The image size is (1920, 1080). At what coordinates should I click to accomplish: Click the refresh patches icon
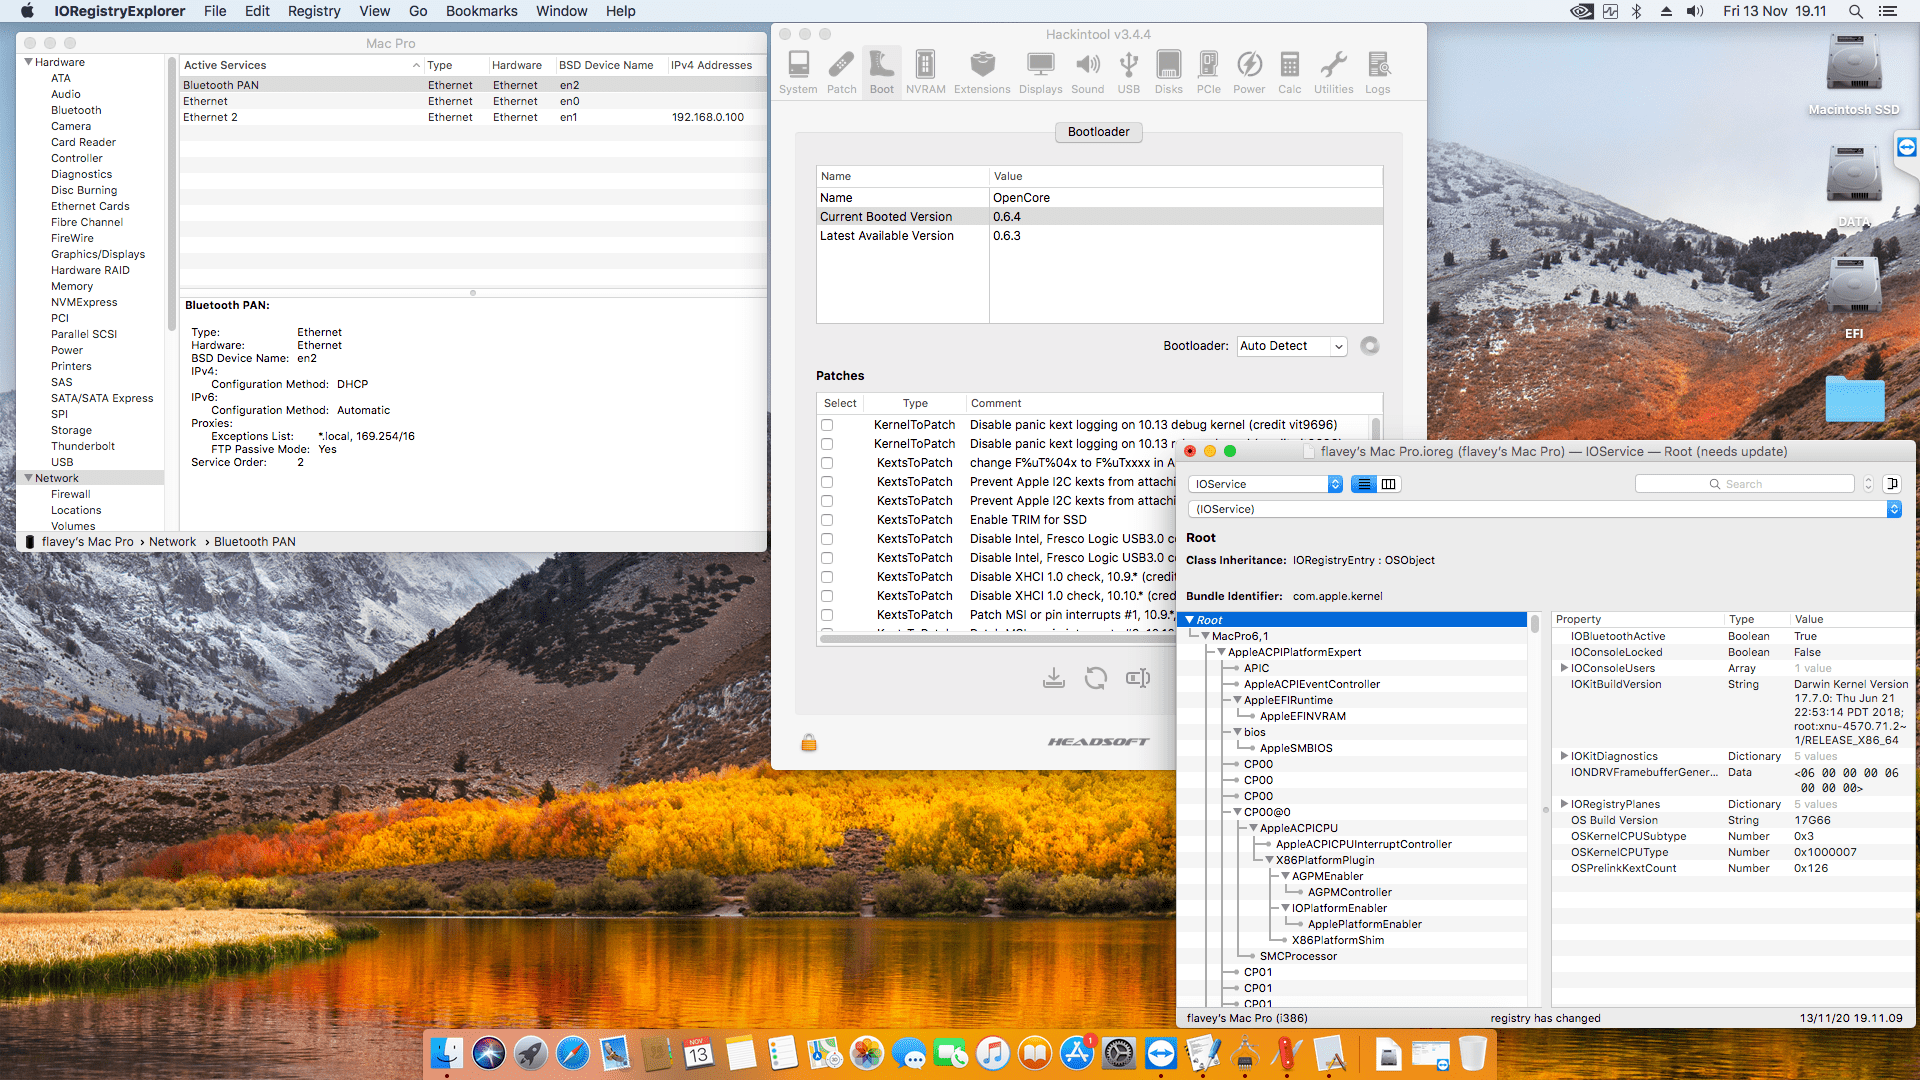coord(1096,678)
